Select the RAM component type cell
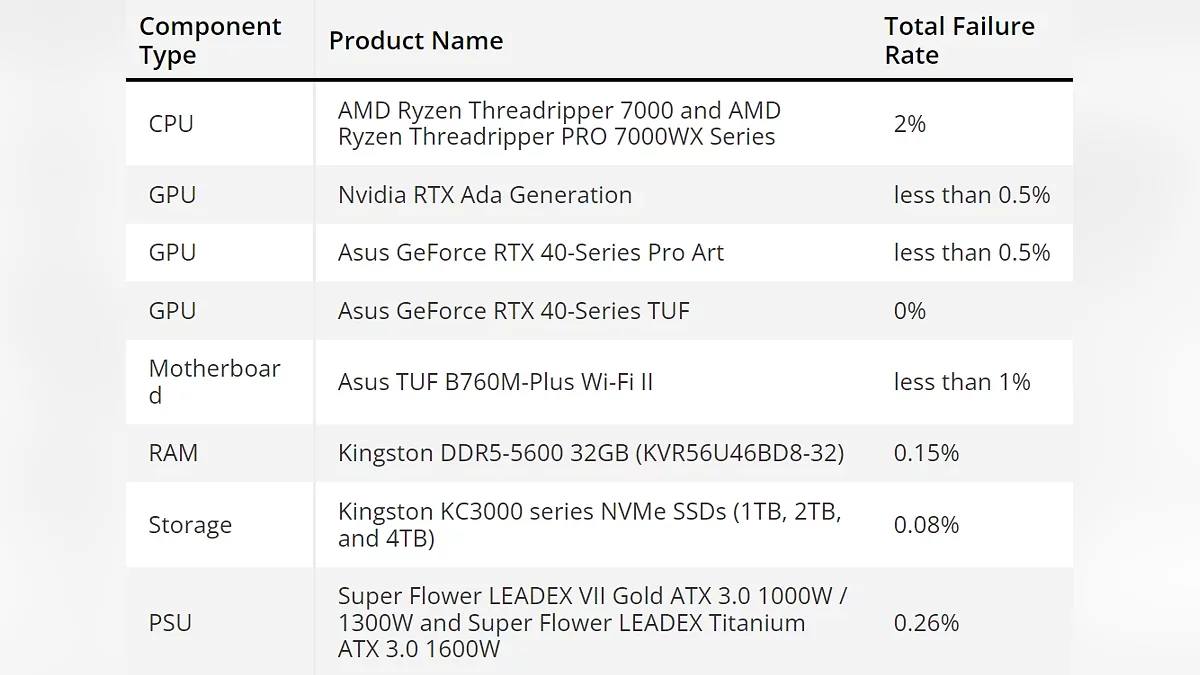Screen dimensions: 1200x675 173,453
